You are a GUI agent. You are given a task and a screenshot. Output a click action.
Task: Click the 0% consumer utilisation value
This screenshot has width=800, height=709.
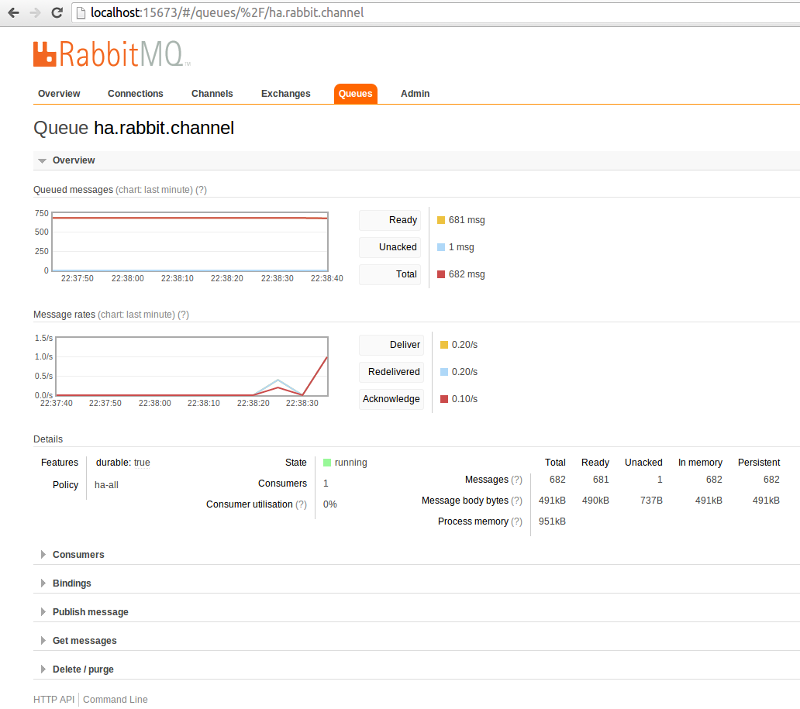tap(330, 504)
